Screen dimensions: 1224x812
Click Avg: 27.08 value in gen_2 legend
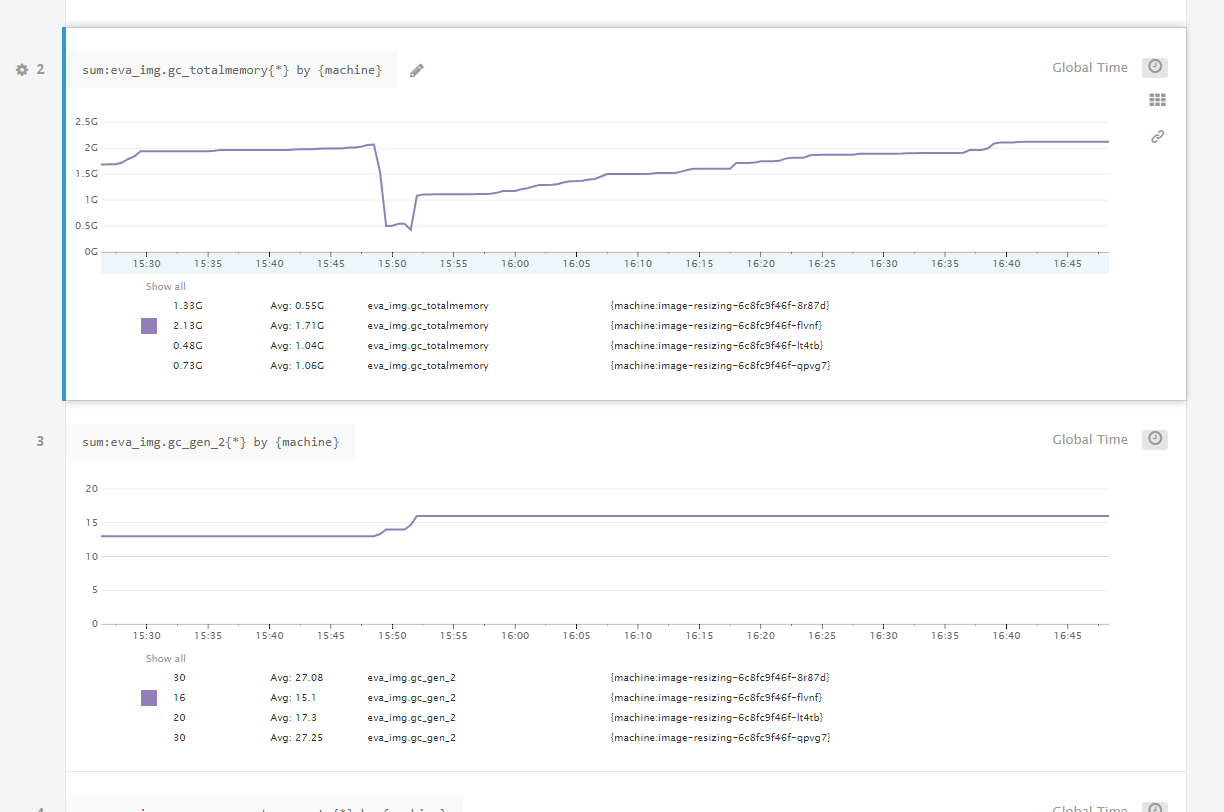pyautogui.click(x=297, y=678)
